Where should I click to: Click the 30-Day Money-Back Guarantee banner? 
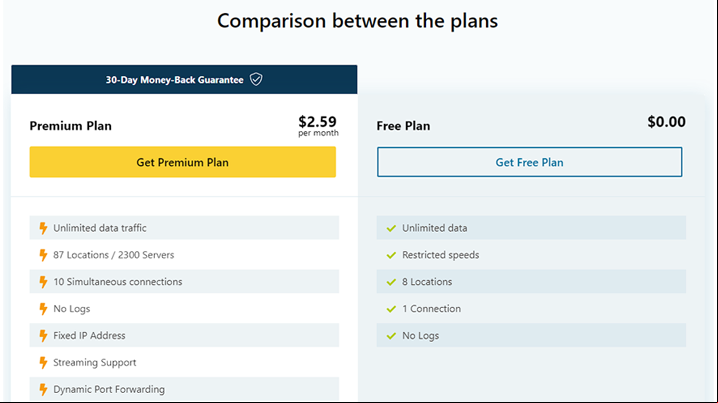(184, 79)
